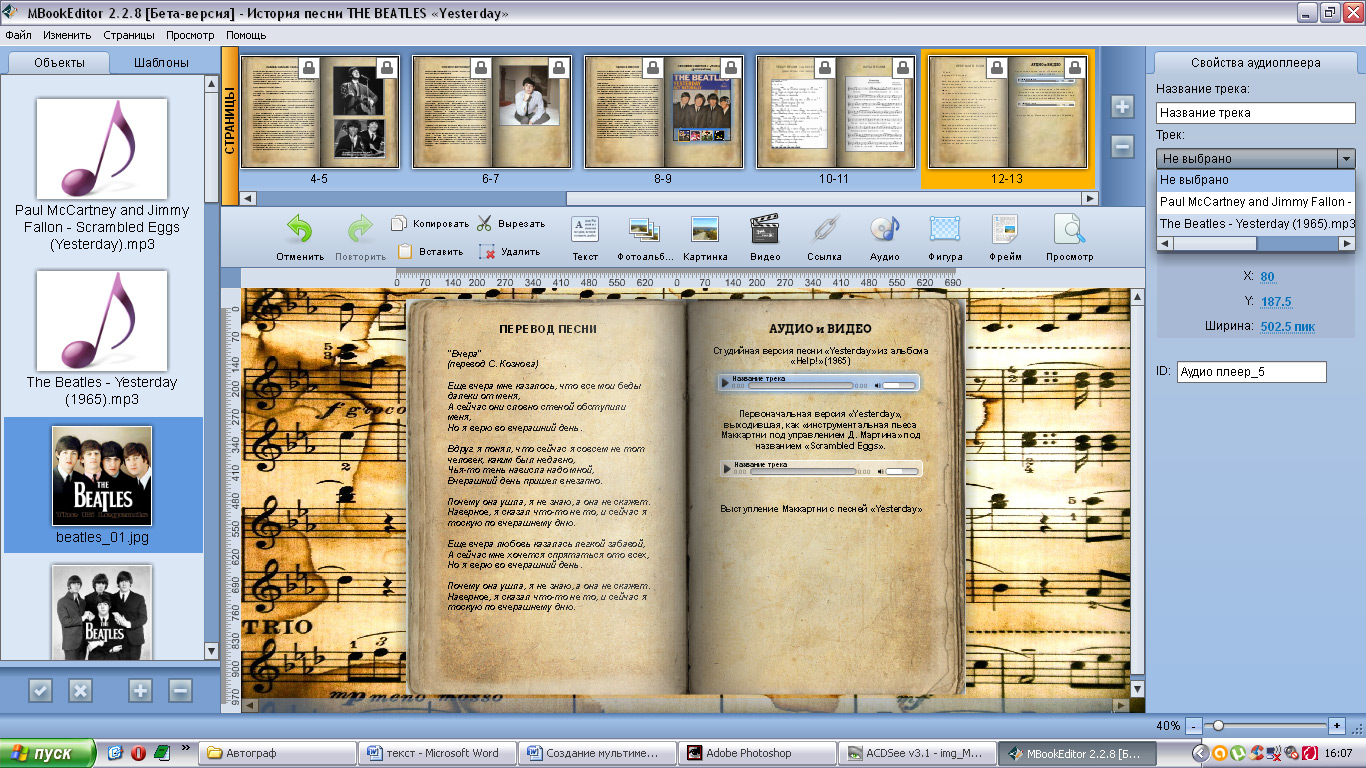Choose The Beatles - Yesterday (1965).mp3 option
Image resolution: width=1366 pixels, height=768 pixels.
point(1256,224)
